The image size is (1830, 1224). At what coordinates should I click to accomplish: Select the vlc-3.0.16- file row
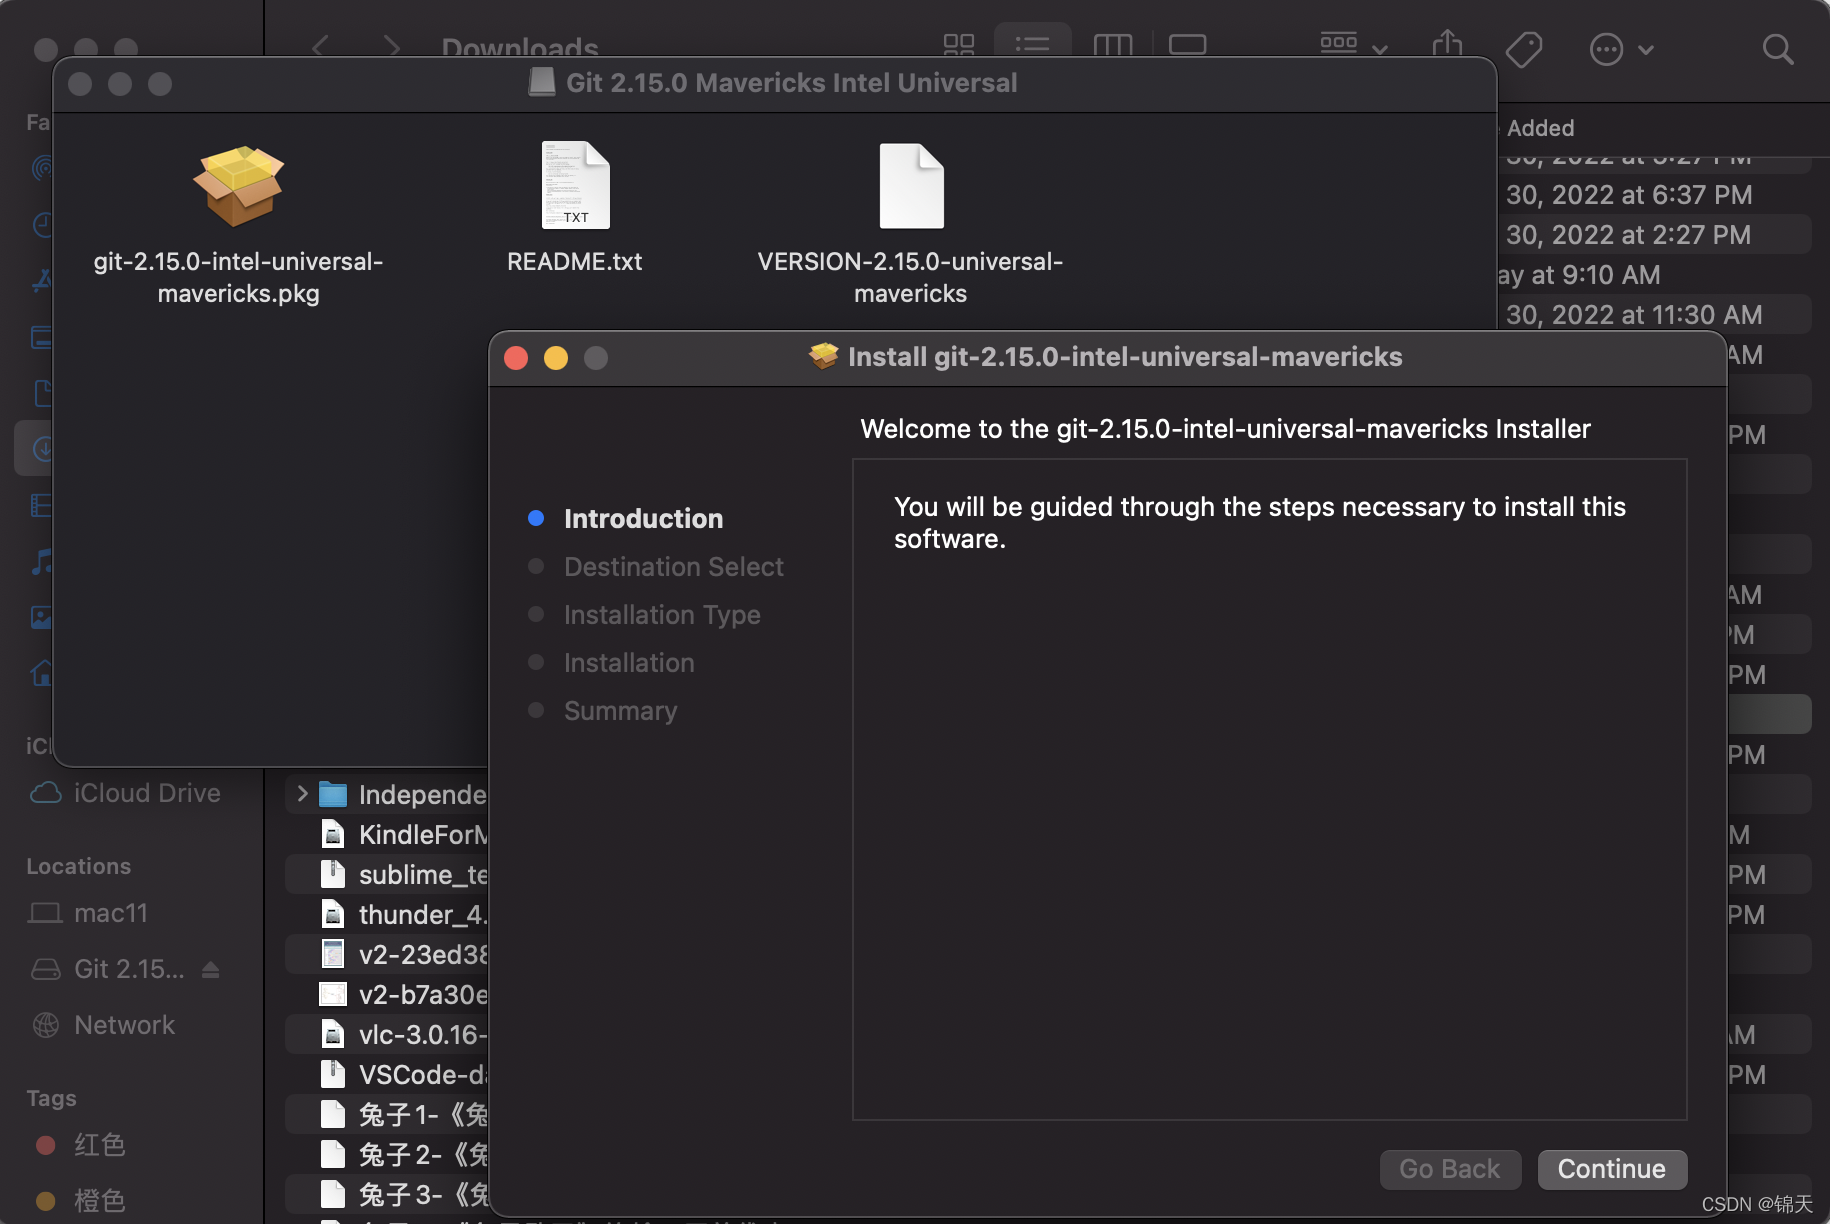click(x=388, y=1035)
